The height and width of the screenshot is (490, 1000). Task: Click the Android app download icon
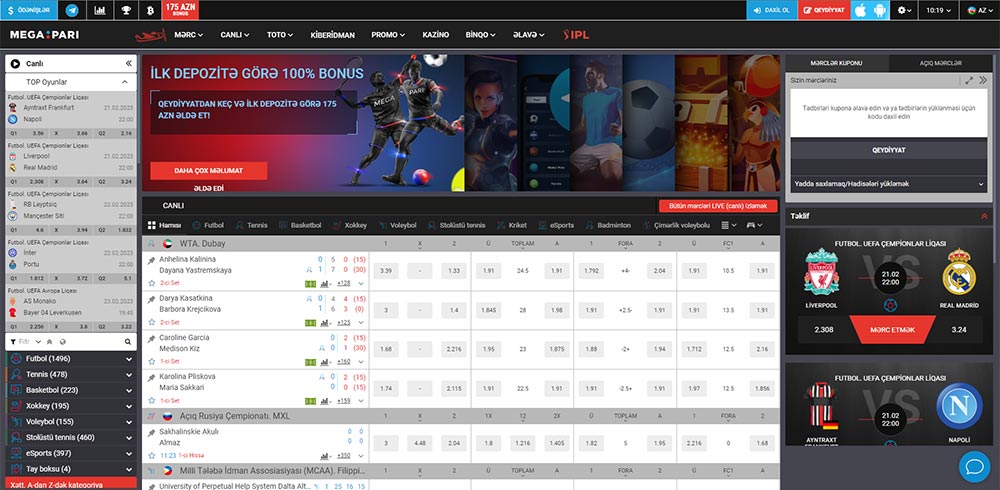880,10
